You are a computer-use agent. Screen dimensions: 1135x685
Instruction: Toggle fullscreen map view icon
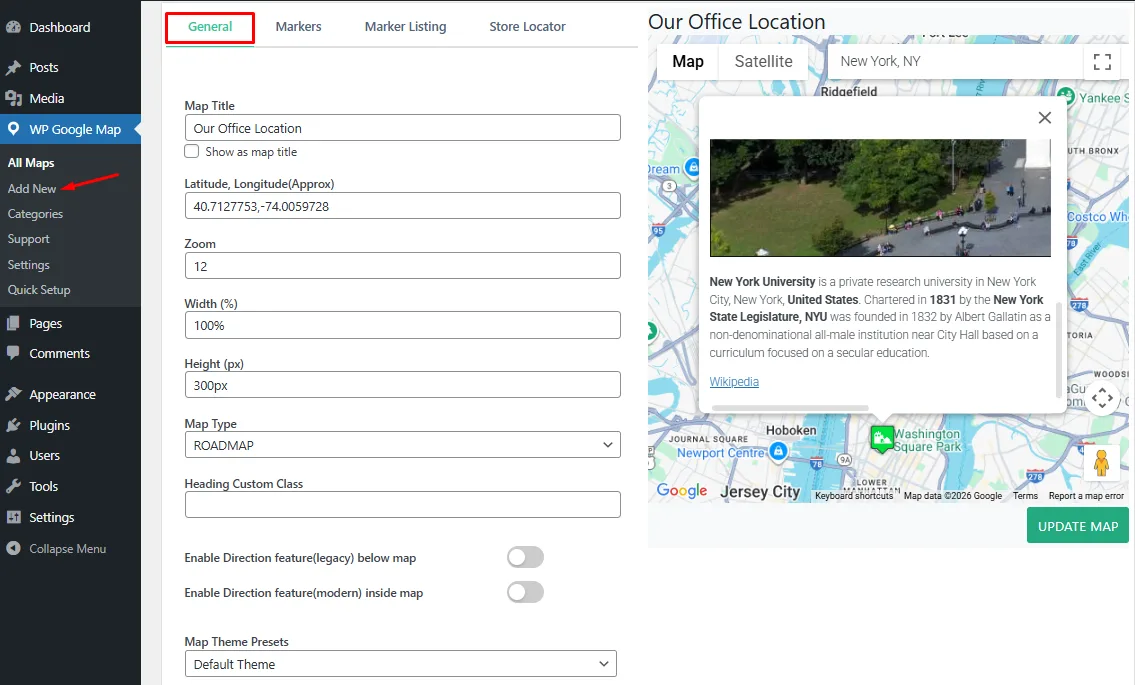click(1102, 62)
